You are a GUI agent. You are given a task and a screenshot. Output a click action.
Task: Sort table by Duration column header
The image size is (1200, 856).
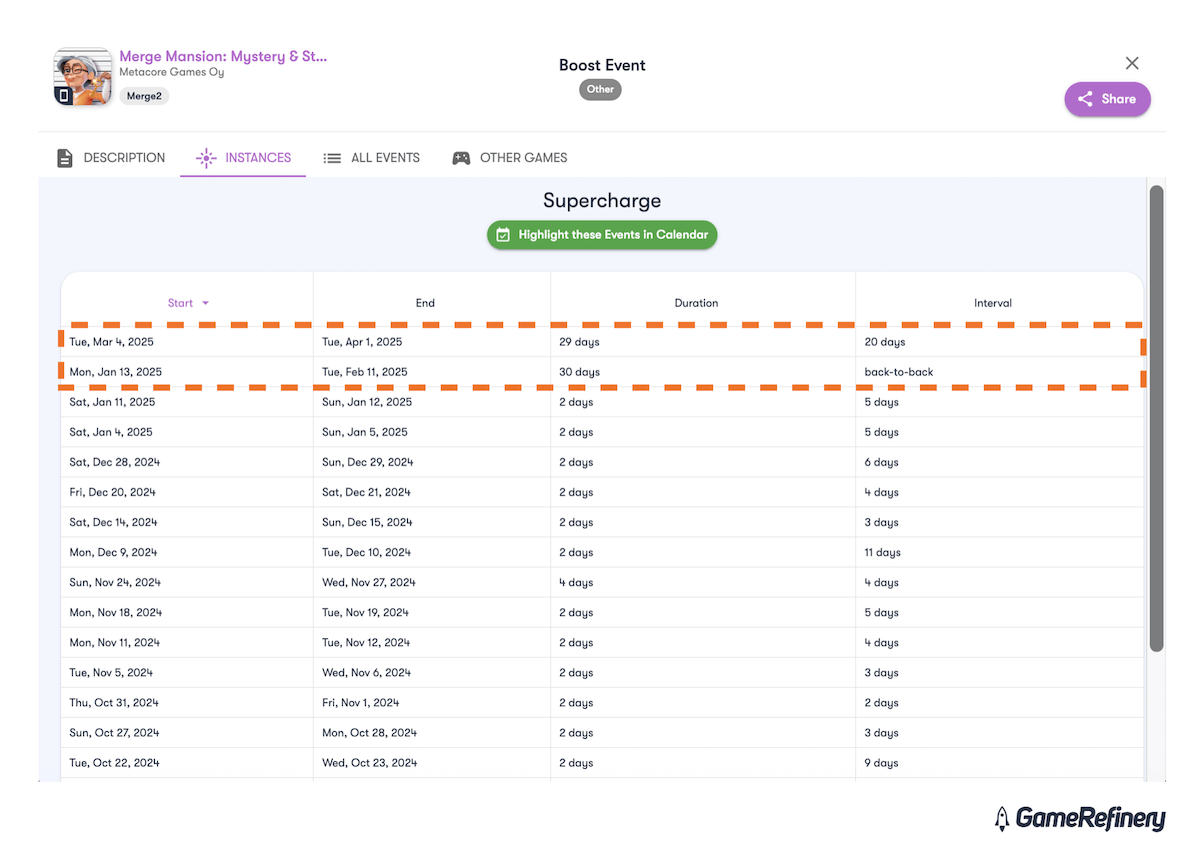point(696,303)
